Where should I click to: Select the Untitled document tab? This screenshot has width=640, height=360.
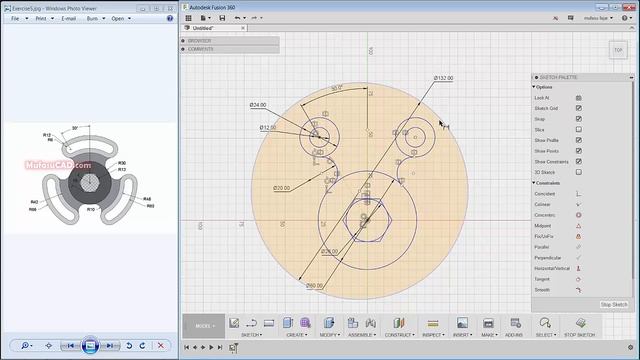coord(214,28)
